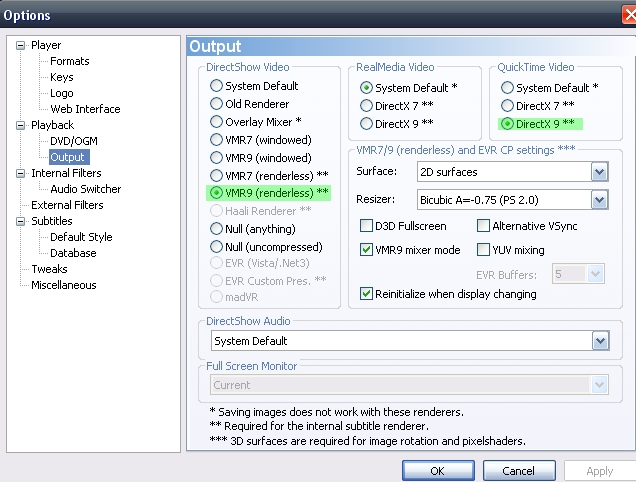This screenshot has height=482, width=636.
Task: Open the Surface dropdown list
Action: (x=599, y=172)
